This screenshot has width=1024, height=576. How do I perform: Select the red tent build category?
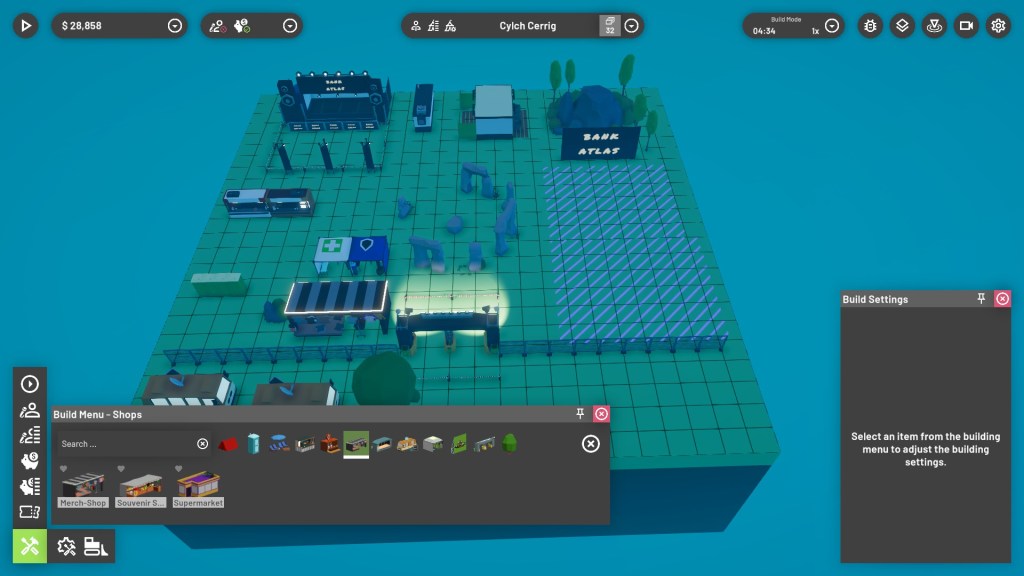pyautogui.click(x=229, y=443)
